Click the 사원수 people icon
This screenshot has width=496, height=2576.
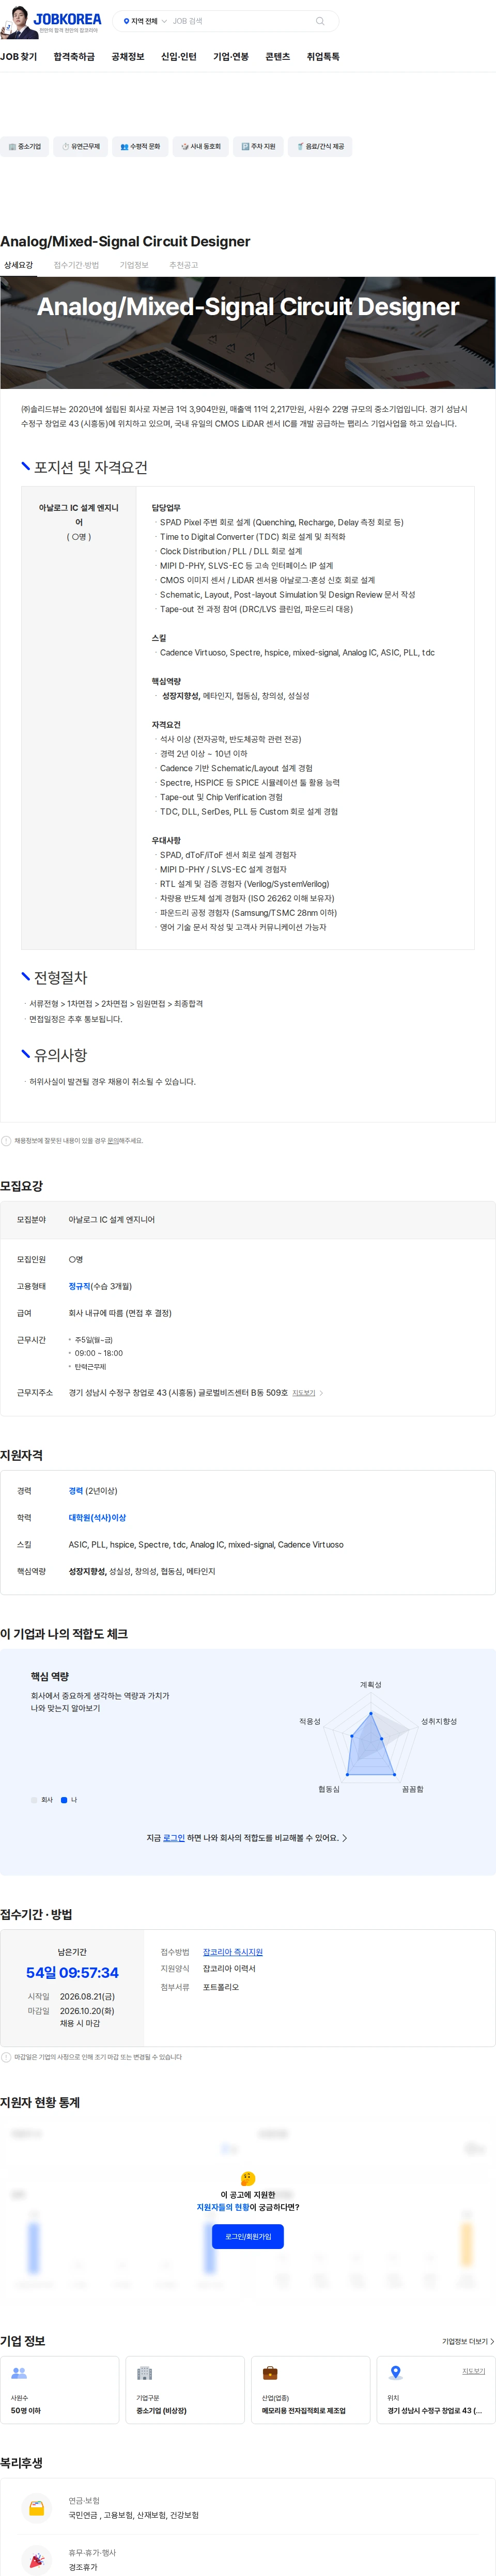coord(19,2373)
